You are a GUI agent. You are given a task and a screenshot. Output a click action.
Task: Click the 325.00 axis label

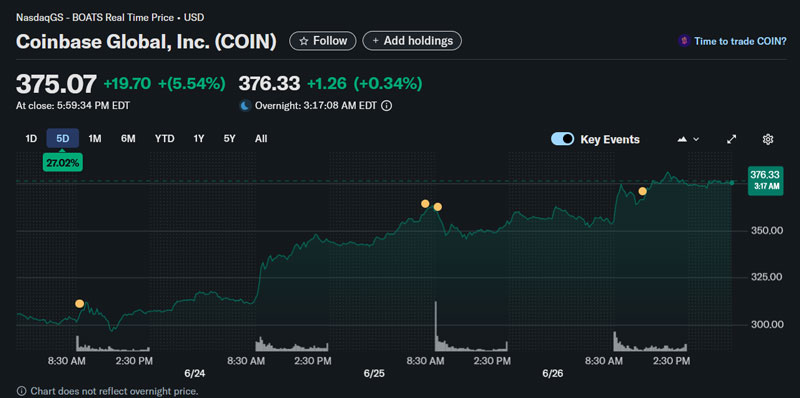767,278
